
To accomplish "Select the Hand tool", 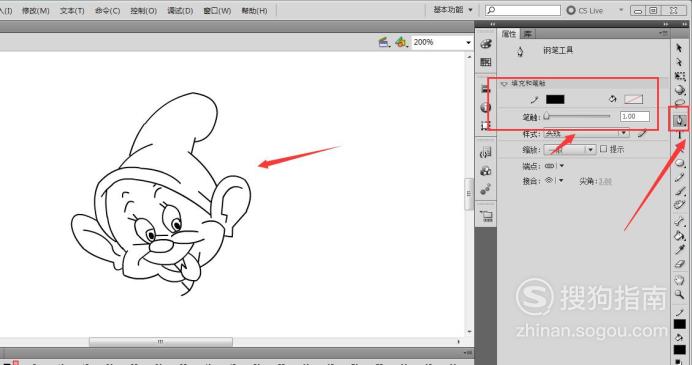I will point(680,280).
